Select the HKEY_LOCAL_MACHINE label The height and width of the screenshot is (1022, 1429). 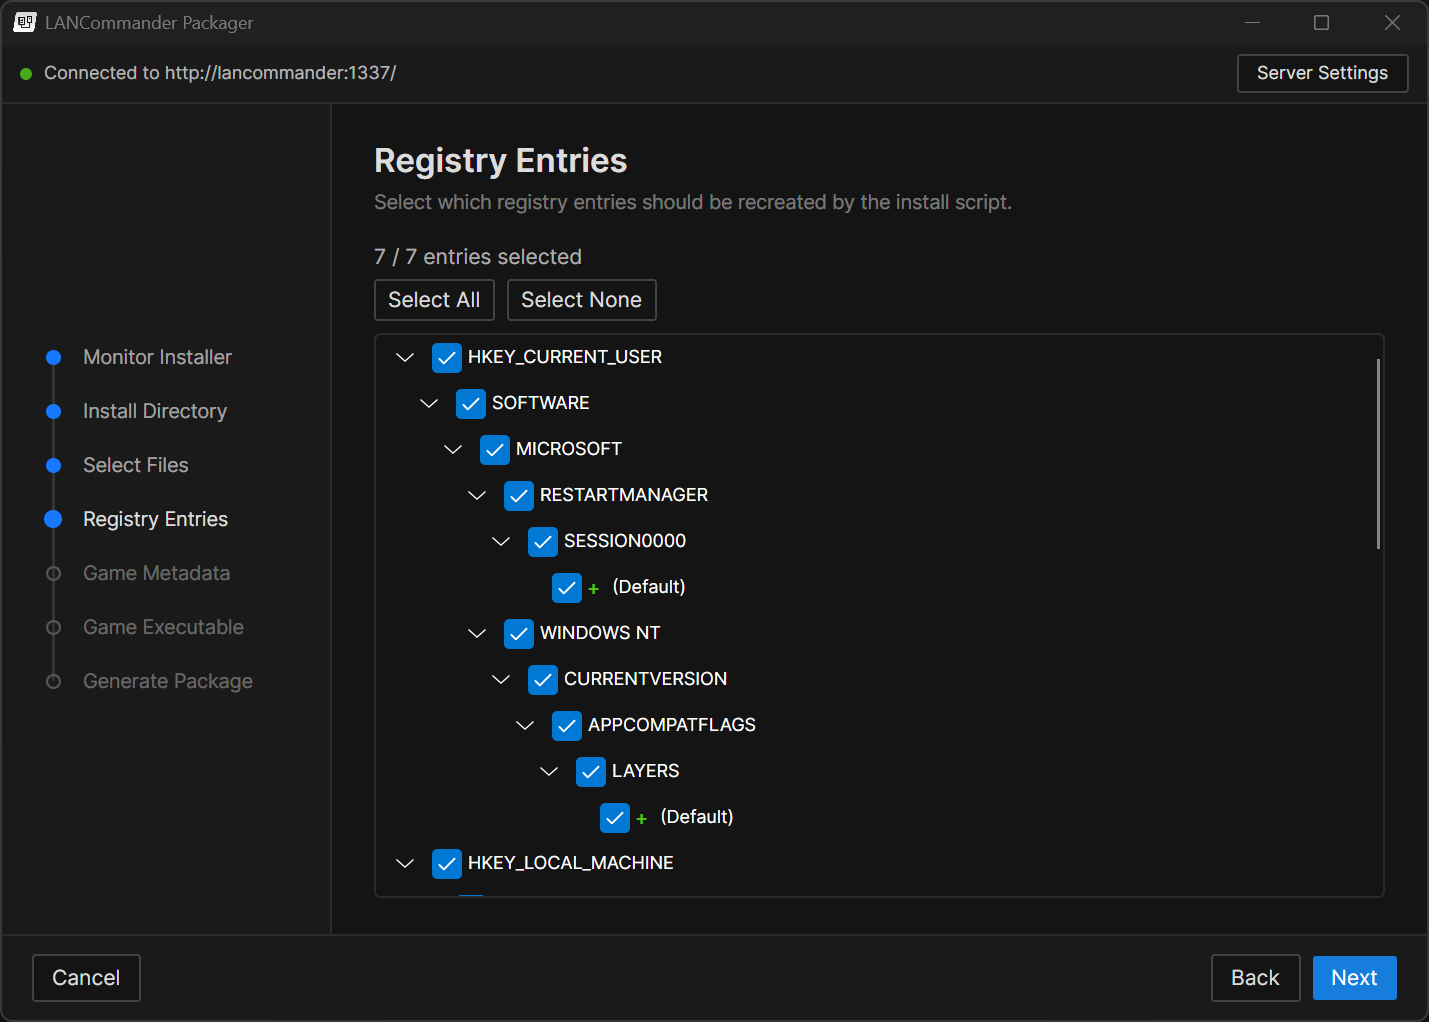pyautogui.click(x=571, y=864)
